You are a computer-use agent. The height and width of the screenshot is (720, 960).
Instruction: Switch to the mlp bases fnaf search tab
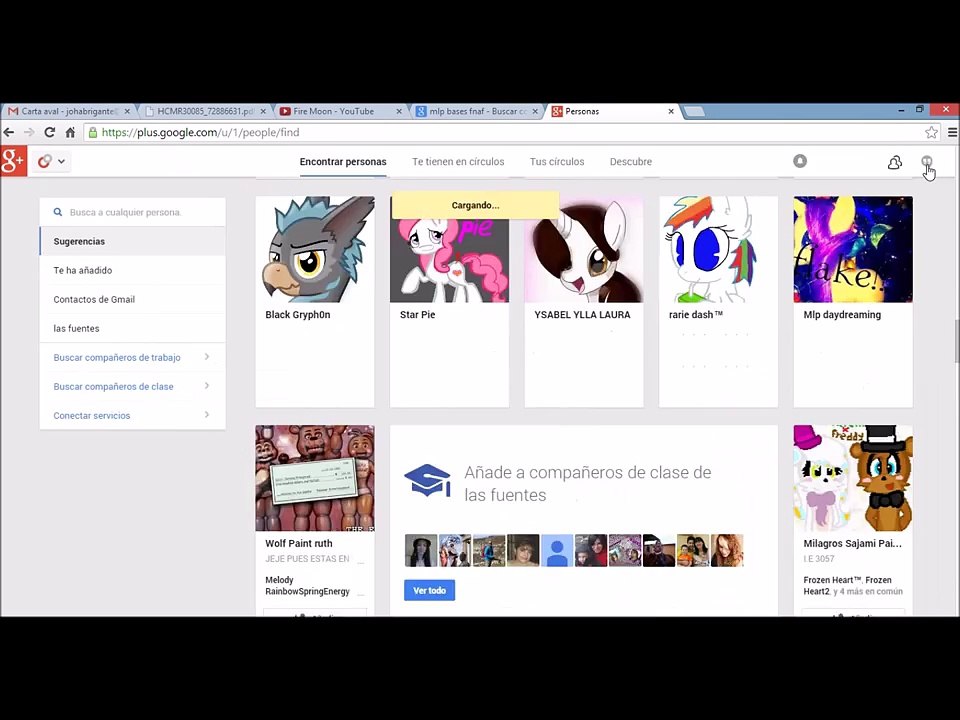click(x=476, y=111)
